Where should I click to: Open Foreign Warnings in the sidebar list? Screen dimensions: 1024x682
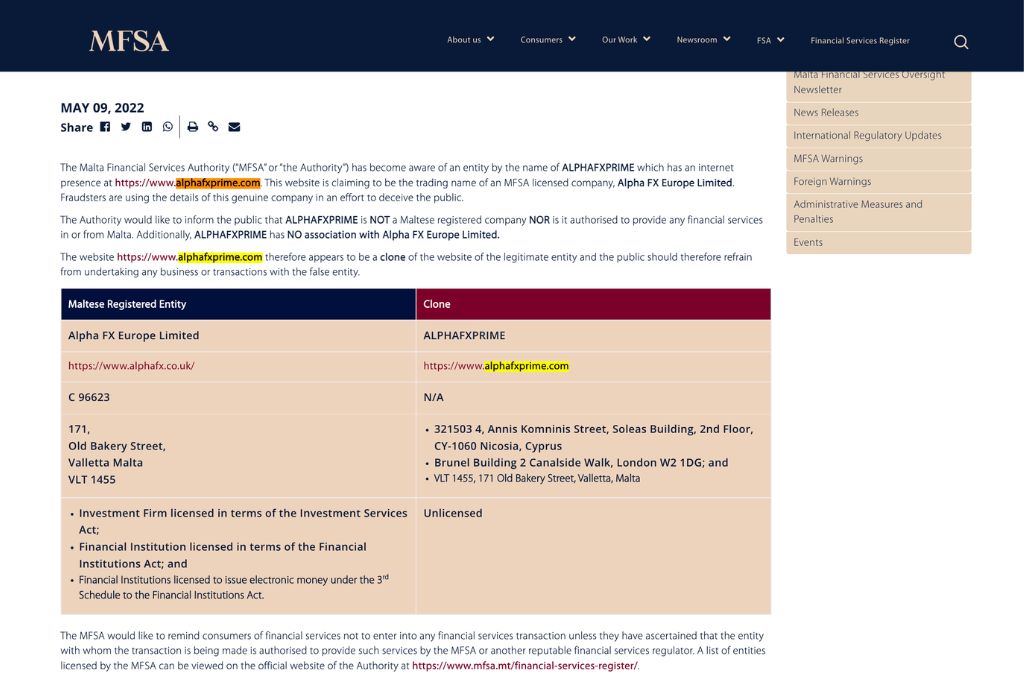click(x=832, y=182)
